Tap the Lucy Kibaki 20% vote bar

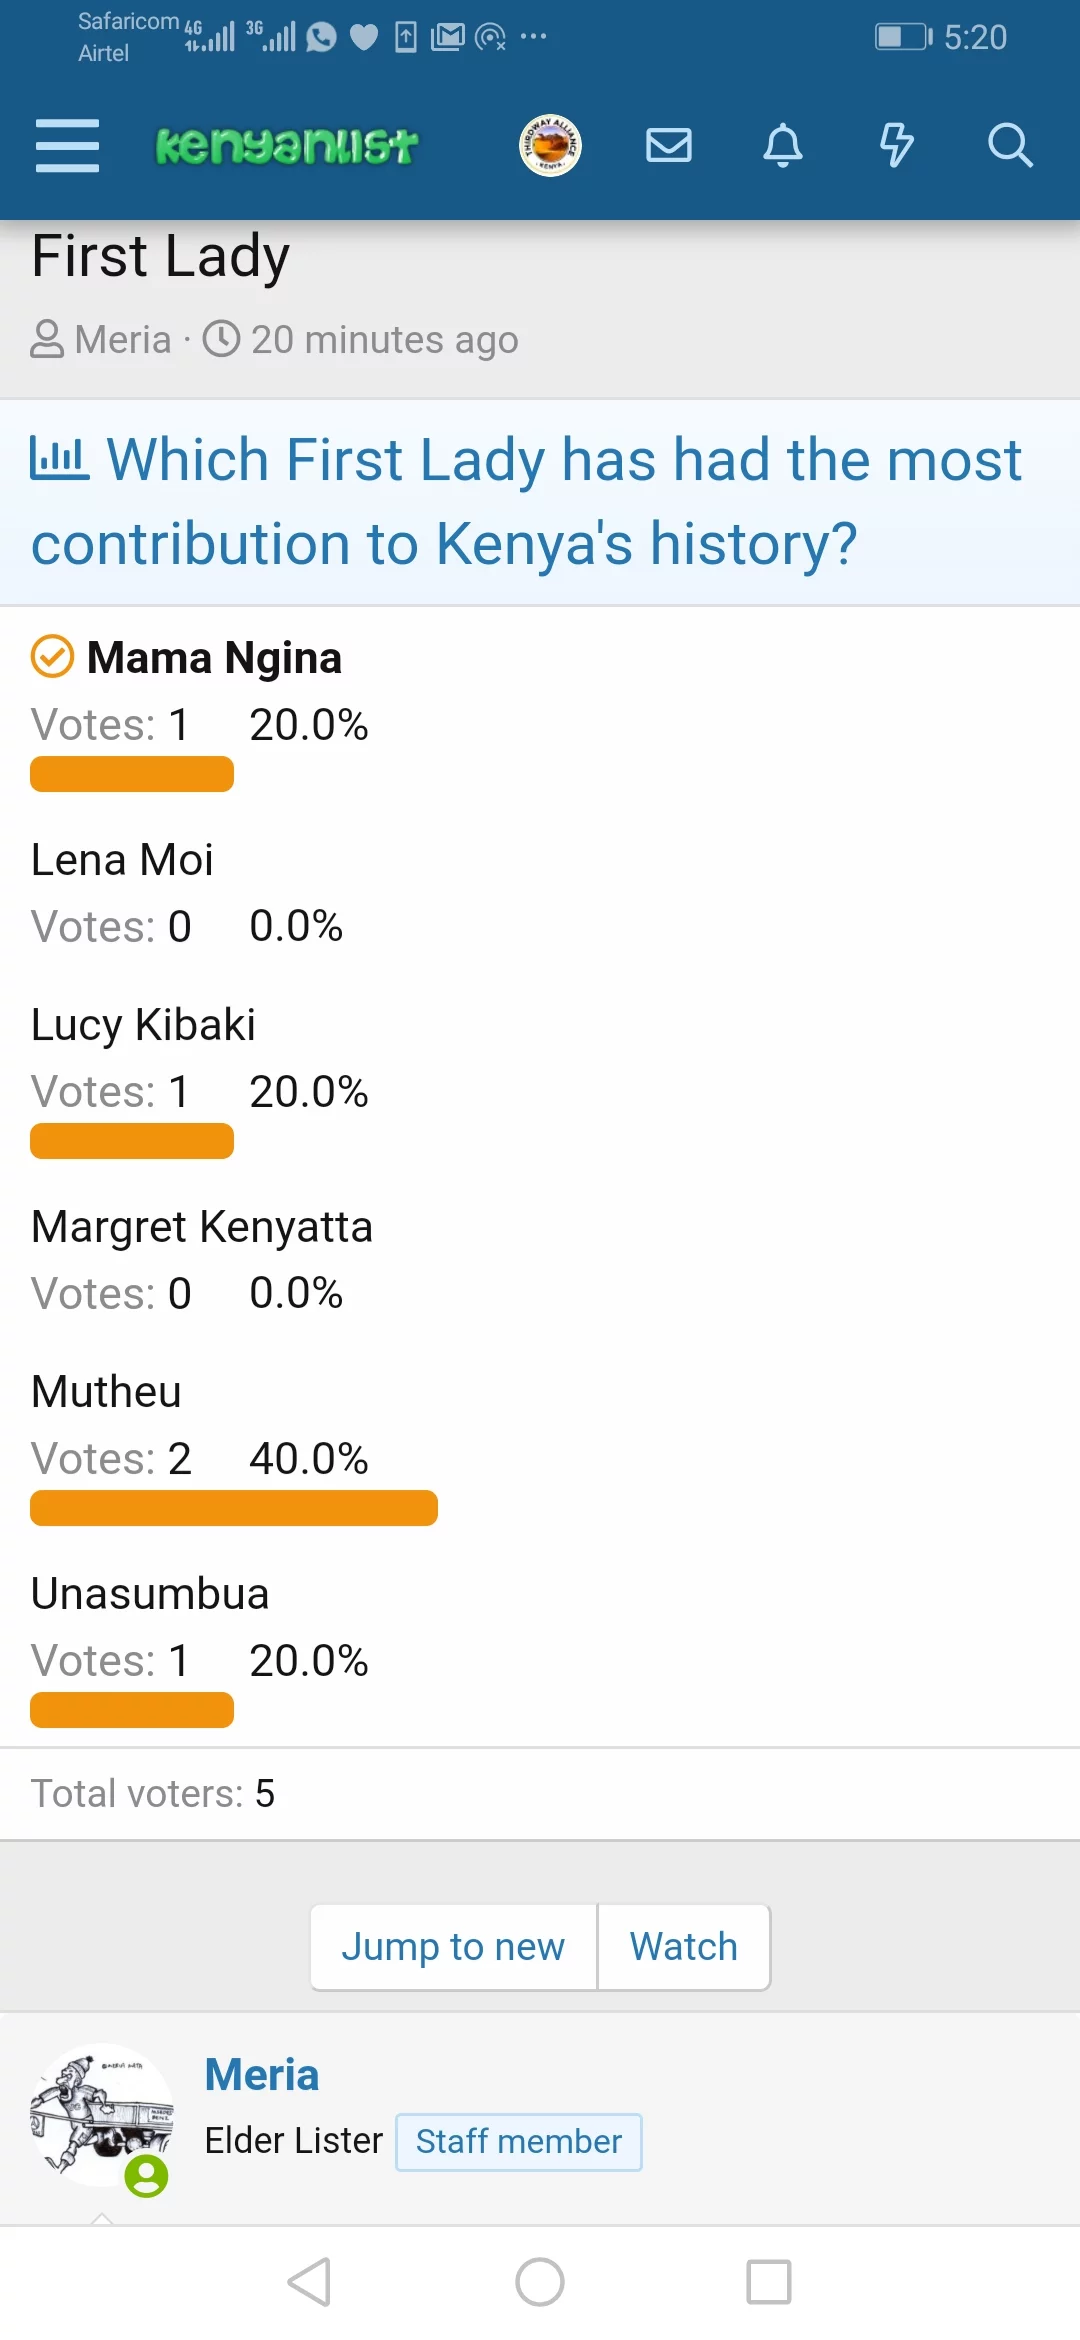coord(132,1141)
